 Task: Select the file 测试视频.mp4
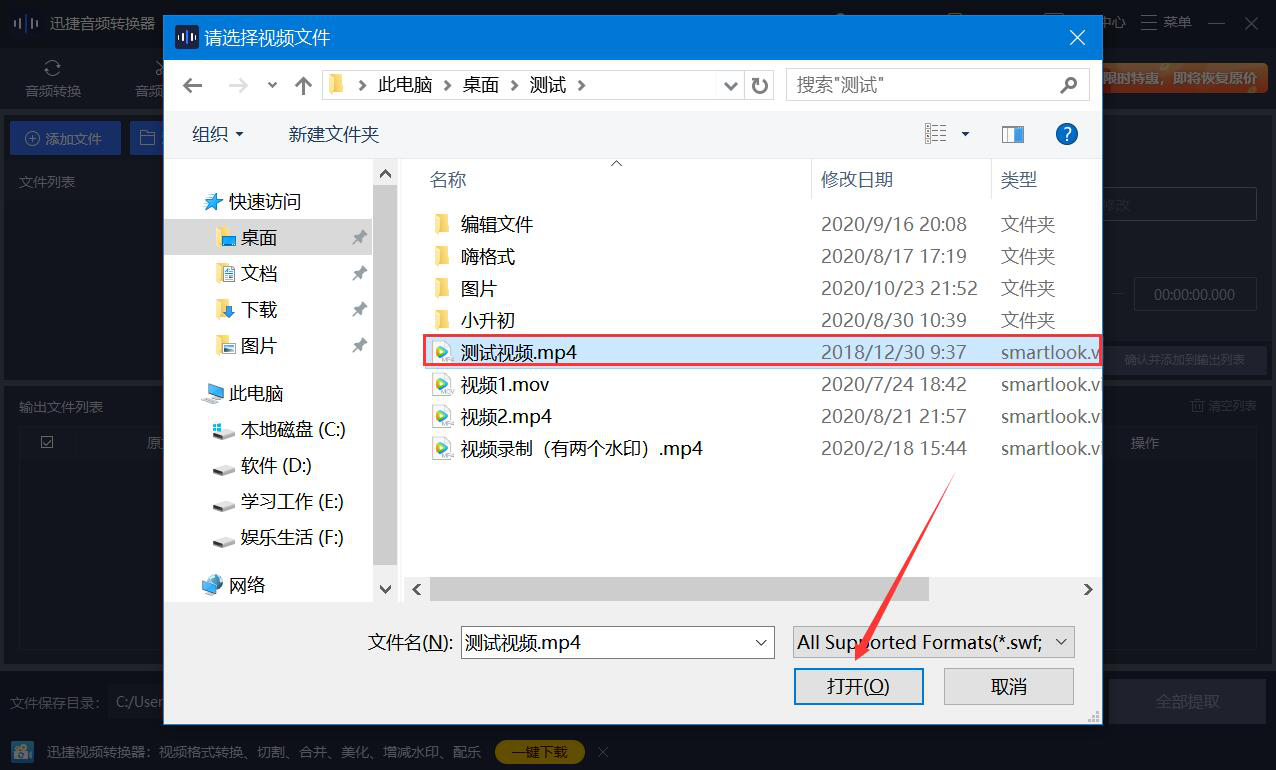(762, 352)
